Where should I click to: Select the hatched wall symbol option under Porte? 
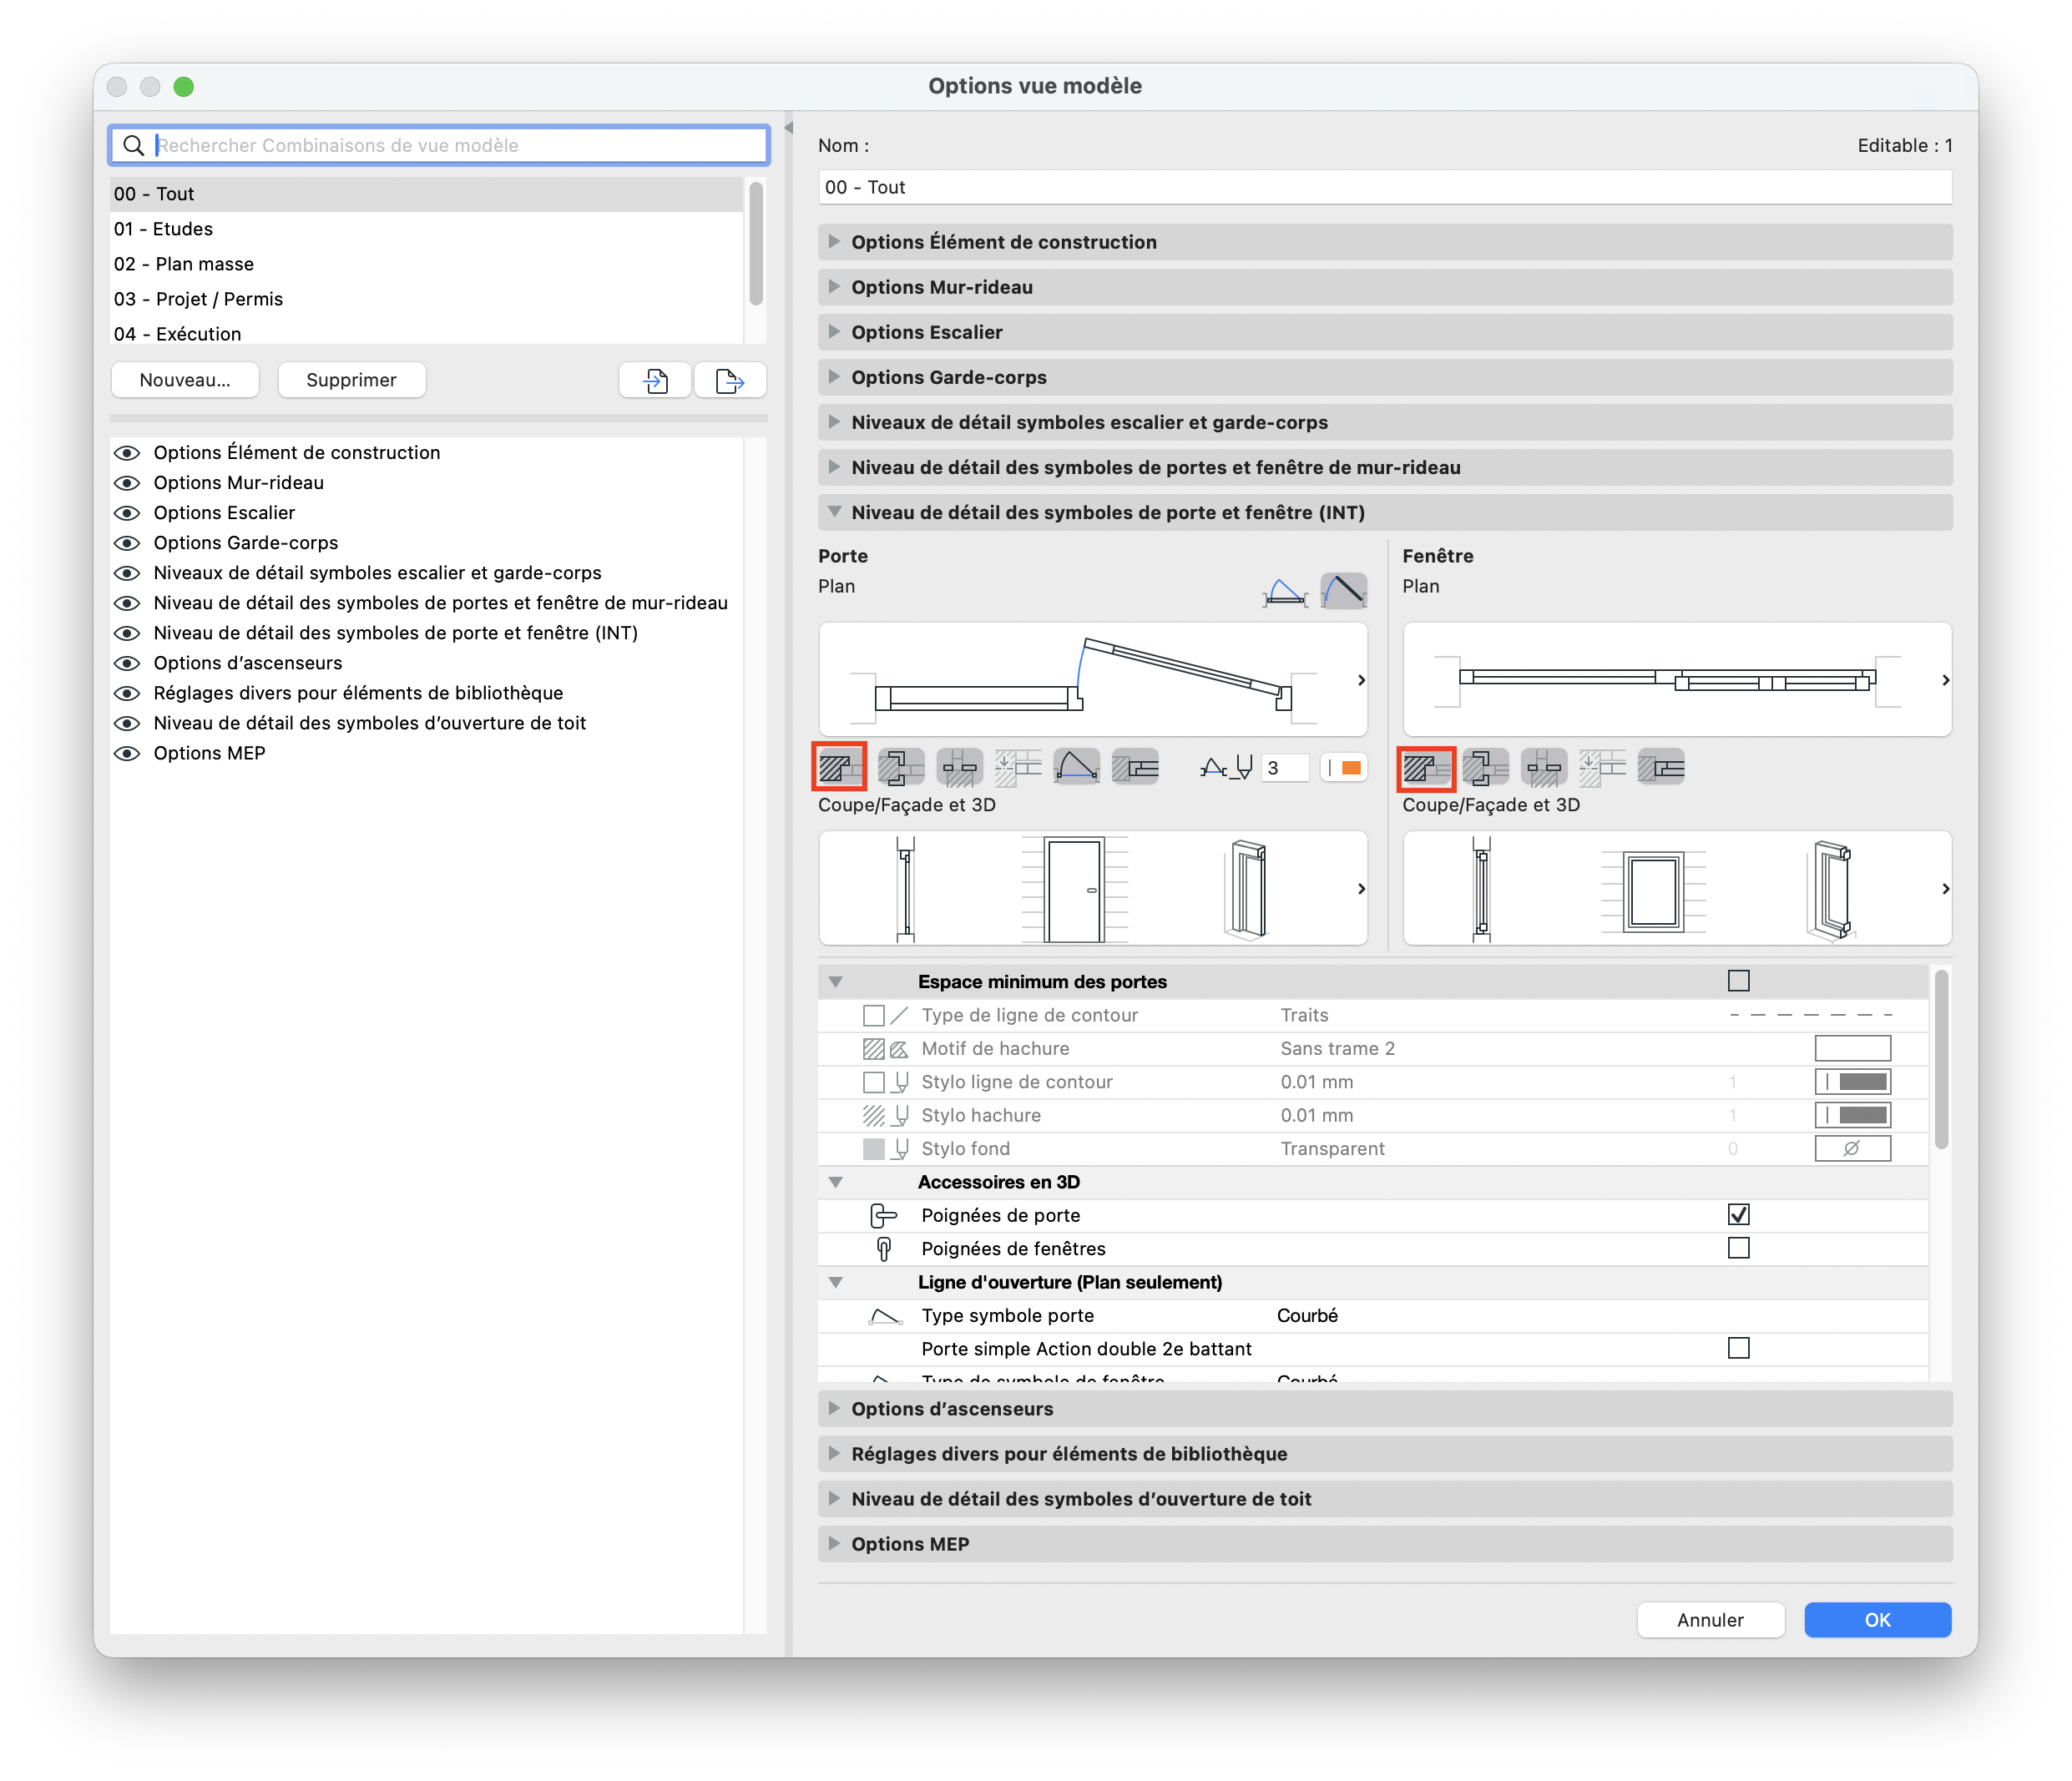[840, 767]
